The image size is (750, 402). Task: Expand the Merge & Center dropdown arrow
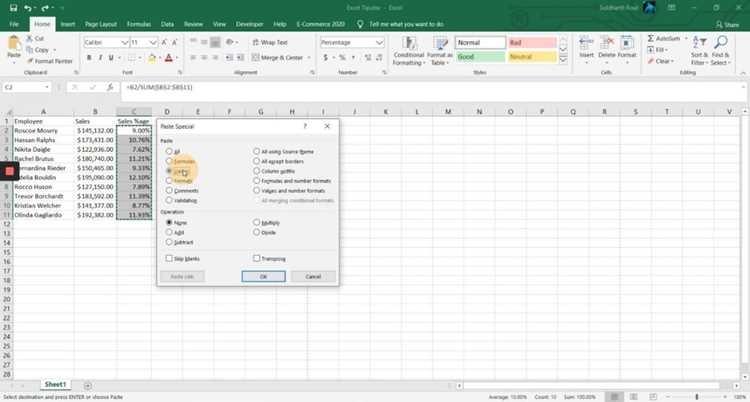309,58
